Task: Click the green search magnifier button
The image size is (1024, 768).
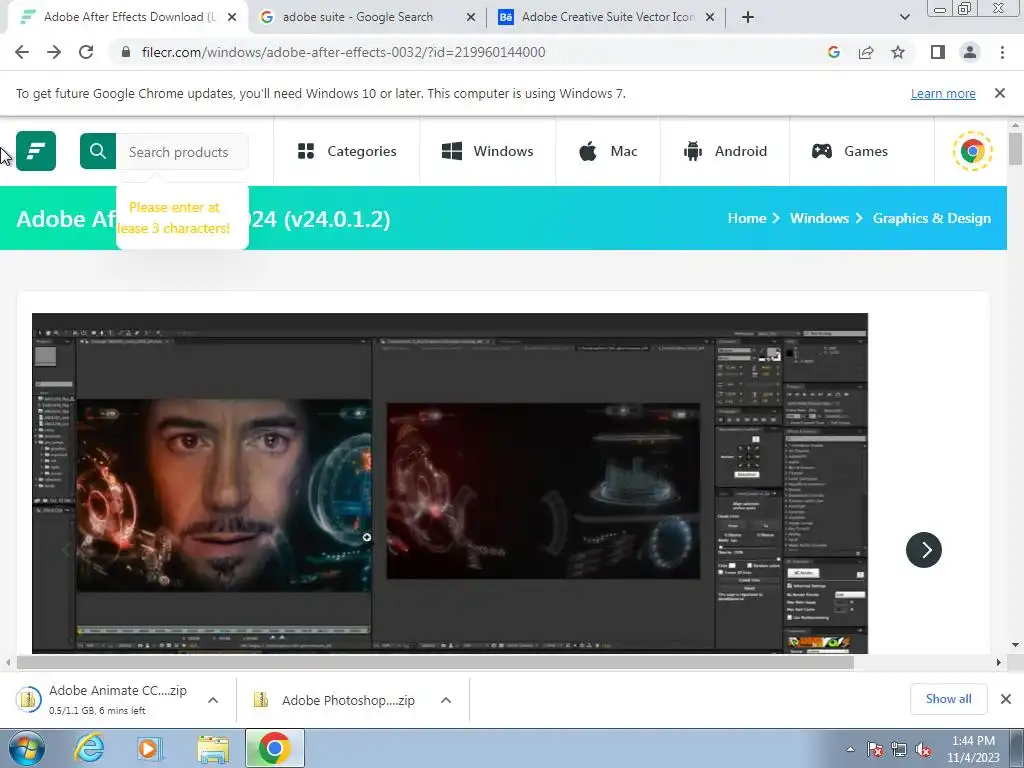Action: [x=98, y=151]
